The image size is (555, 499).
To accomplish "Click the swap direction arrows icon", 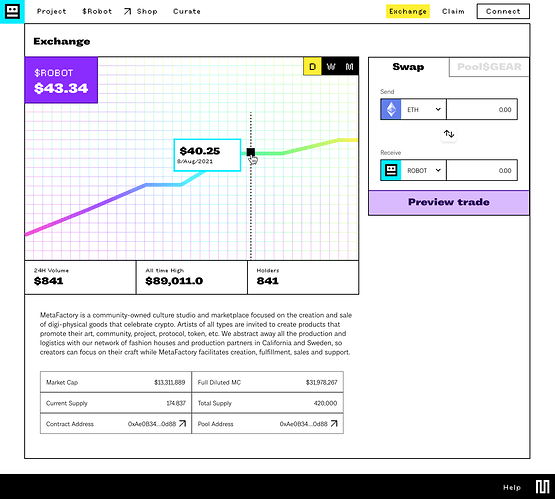I will click(x=449, y=134).
